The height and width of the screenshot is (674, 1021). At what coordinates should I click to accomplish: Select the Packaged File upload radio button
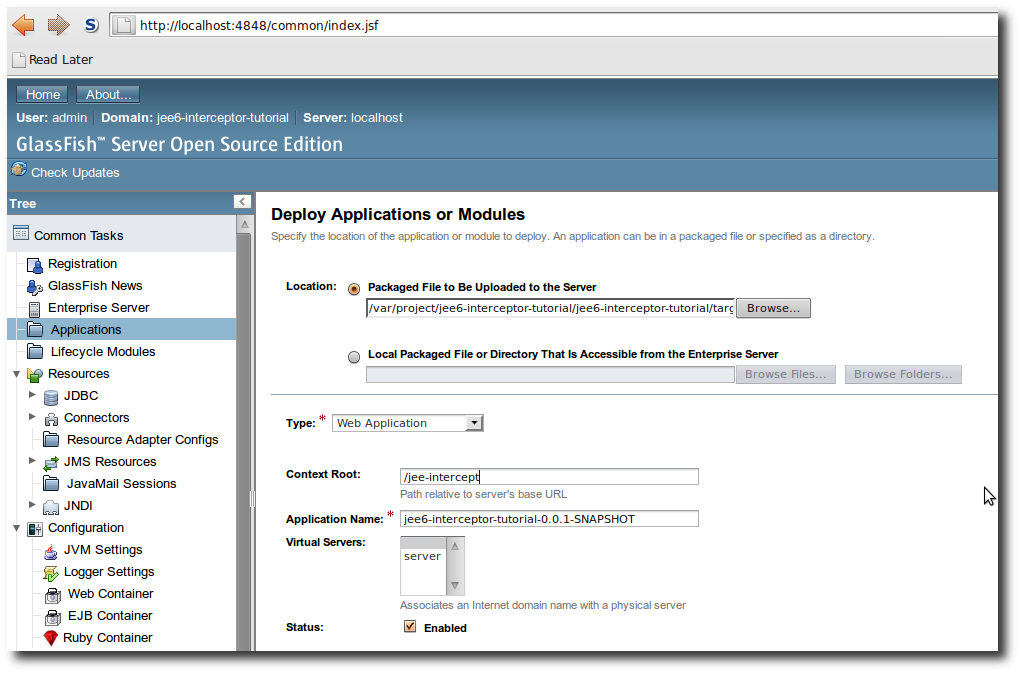click(354, 288)
